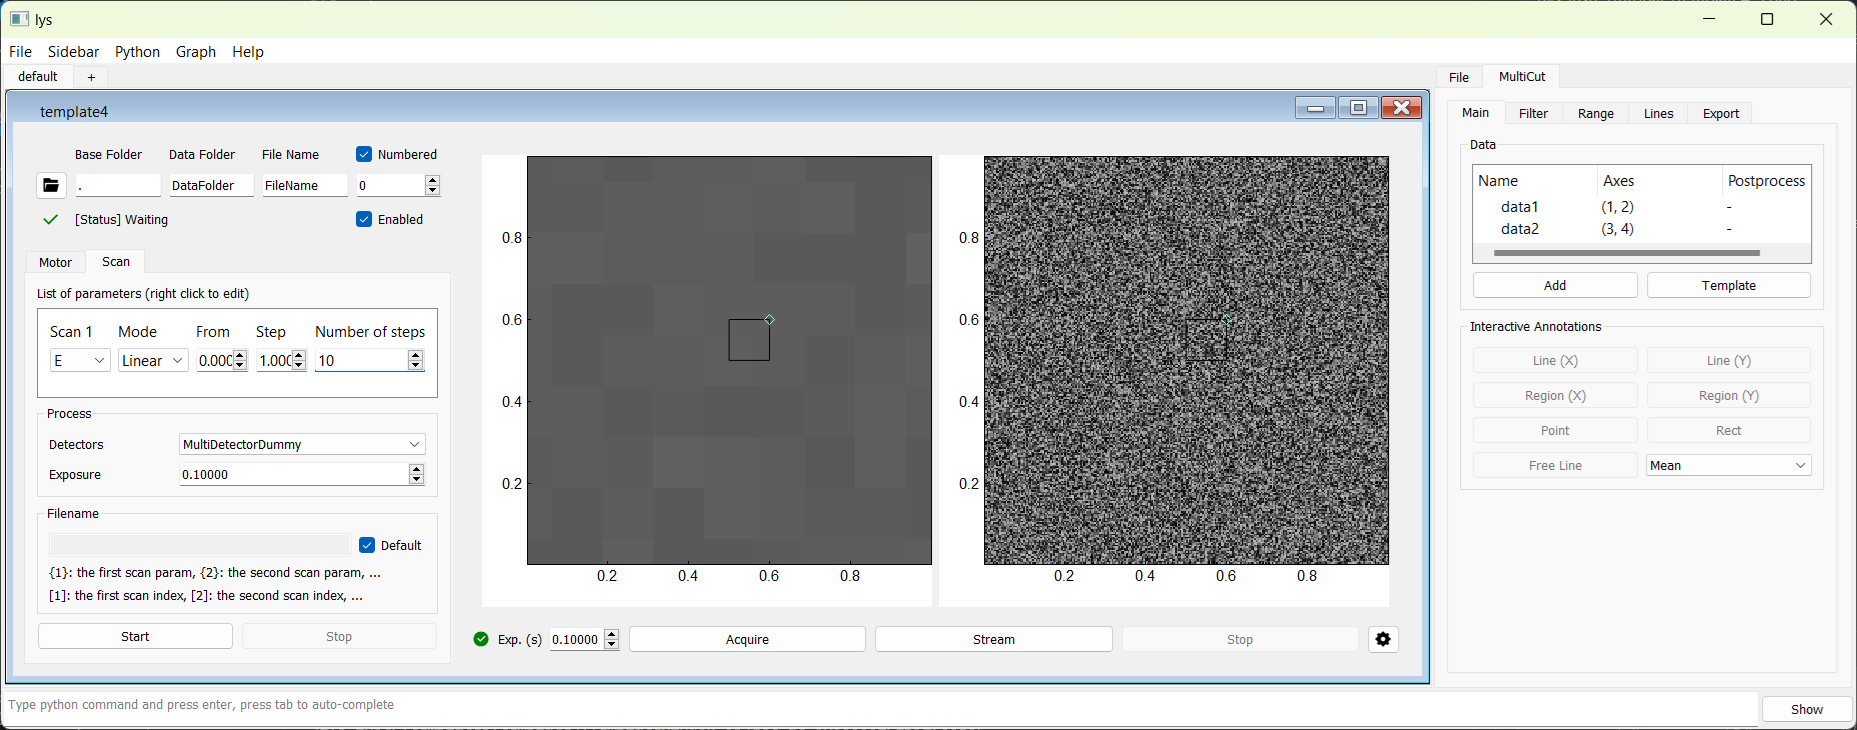Open detector settings with the gear icon
Viewport: 1857px width, 730px height.
(1383, 640)
